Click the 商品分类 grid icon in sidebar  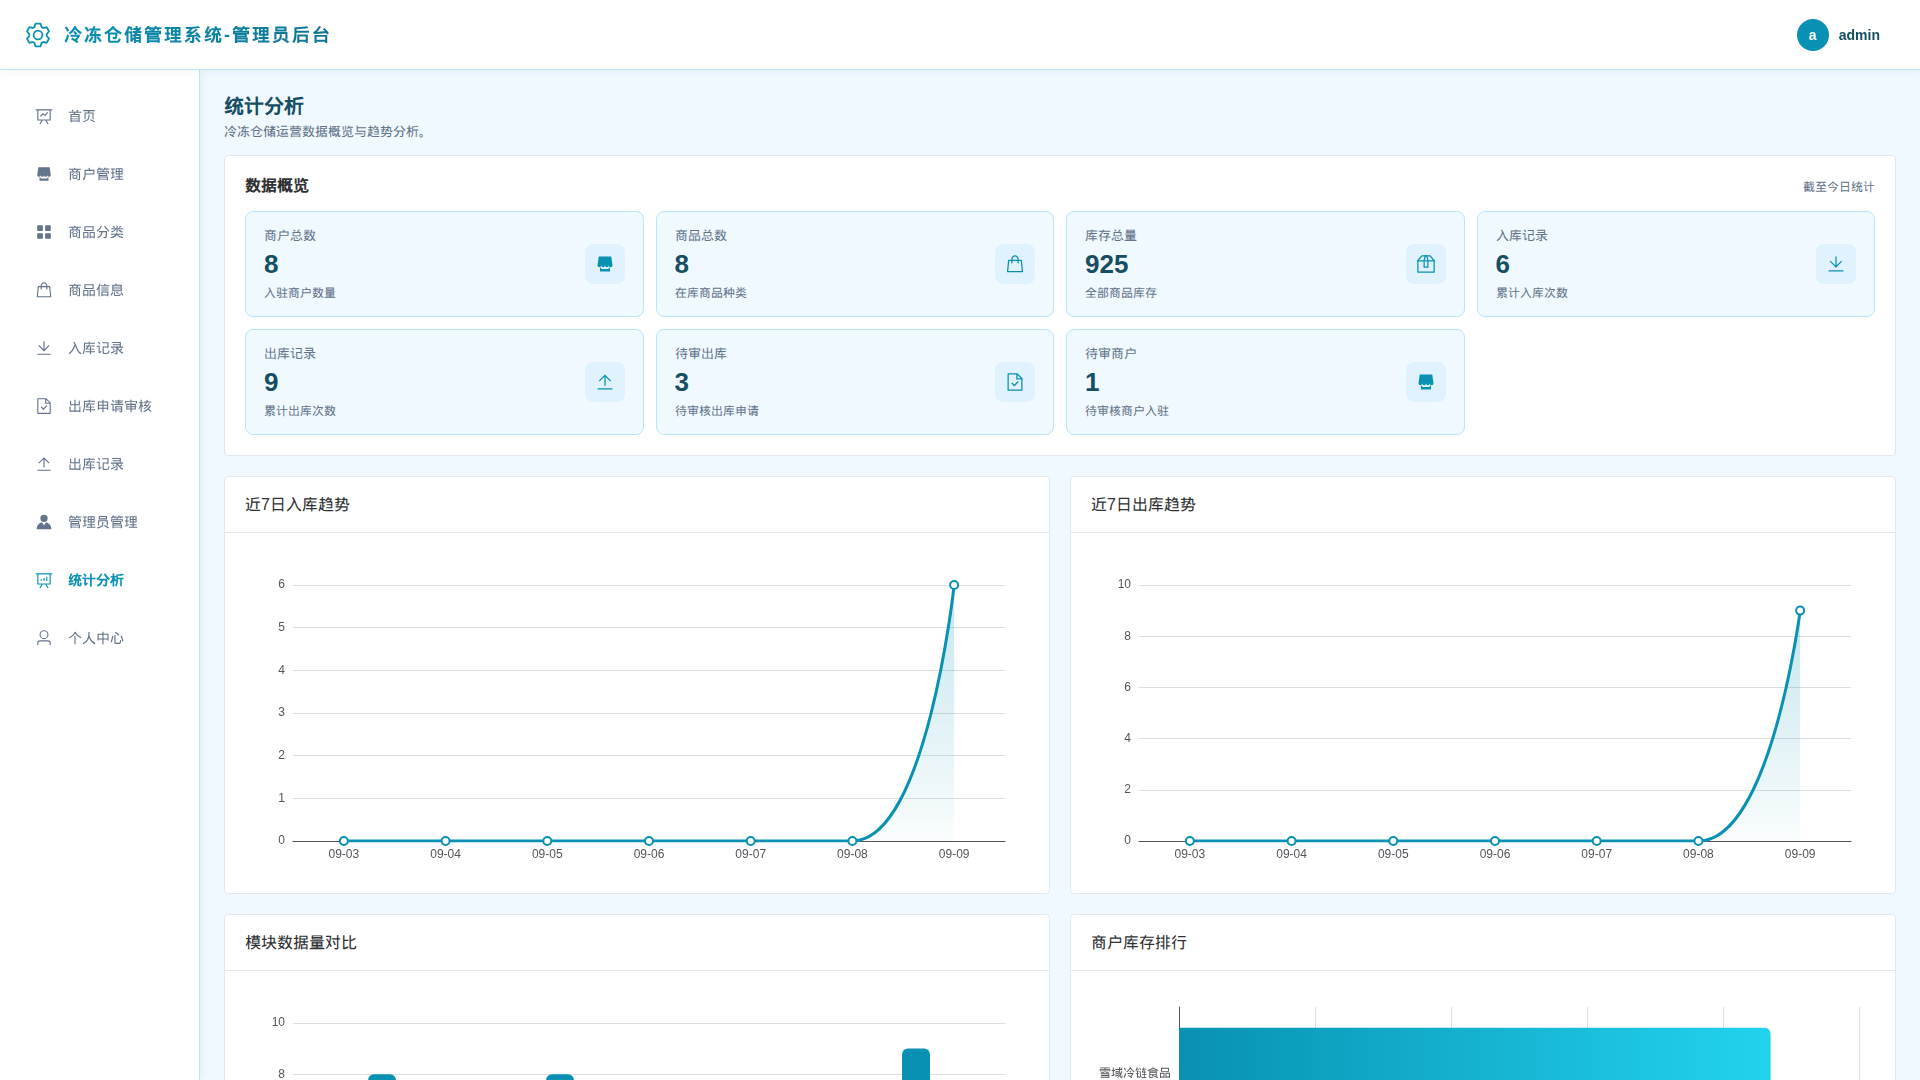click(44, 232)
